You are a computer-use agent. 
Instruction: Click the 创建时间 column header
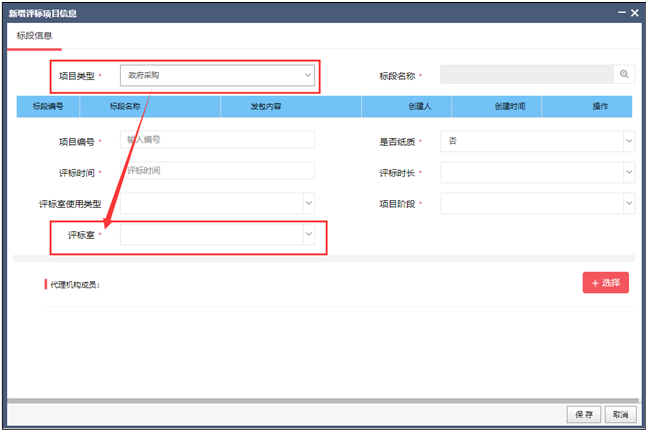click(510, 106)
